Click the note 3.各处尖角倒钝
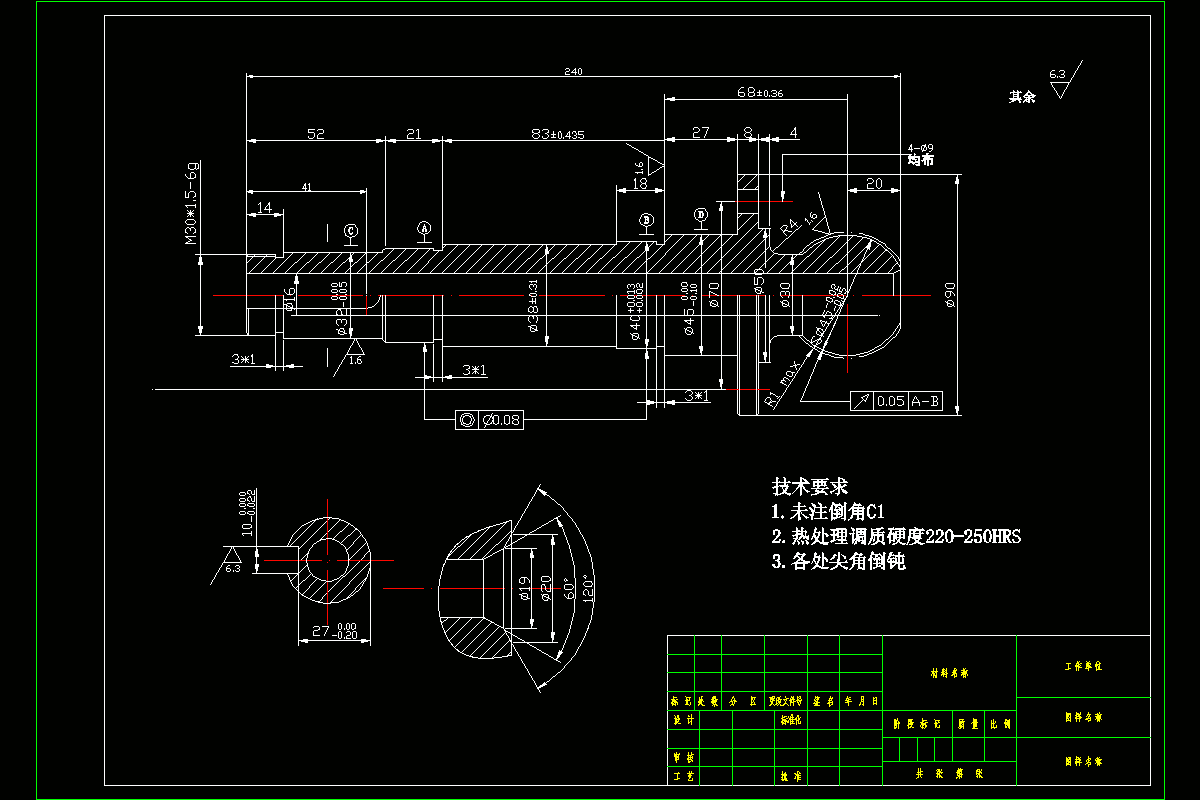The image size is (1200, 800). 839,562
